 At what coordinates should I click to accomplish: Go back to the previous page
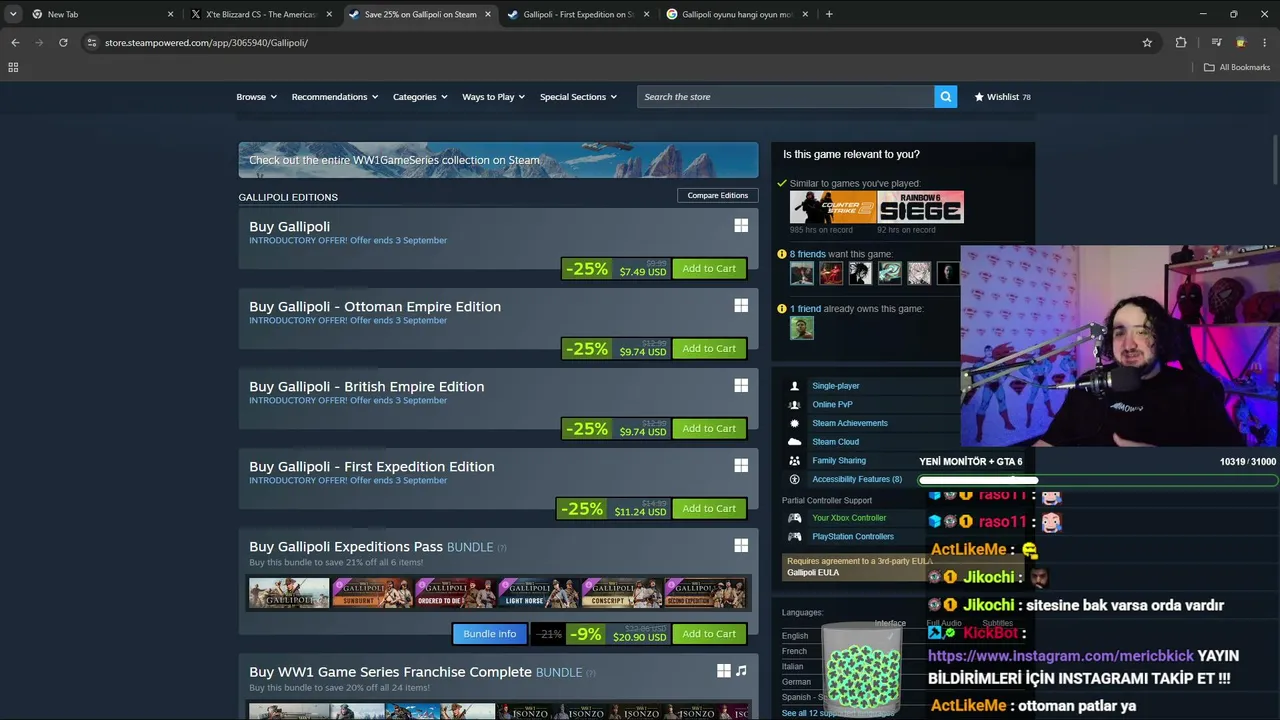[x=15, y=43]
